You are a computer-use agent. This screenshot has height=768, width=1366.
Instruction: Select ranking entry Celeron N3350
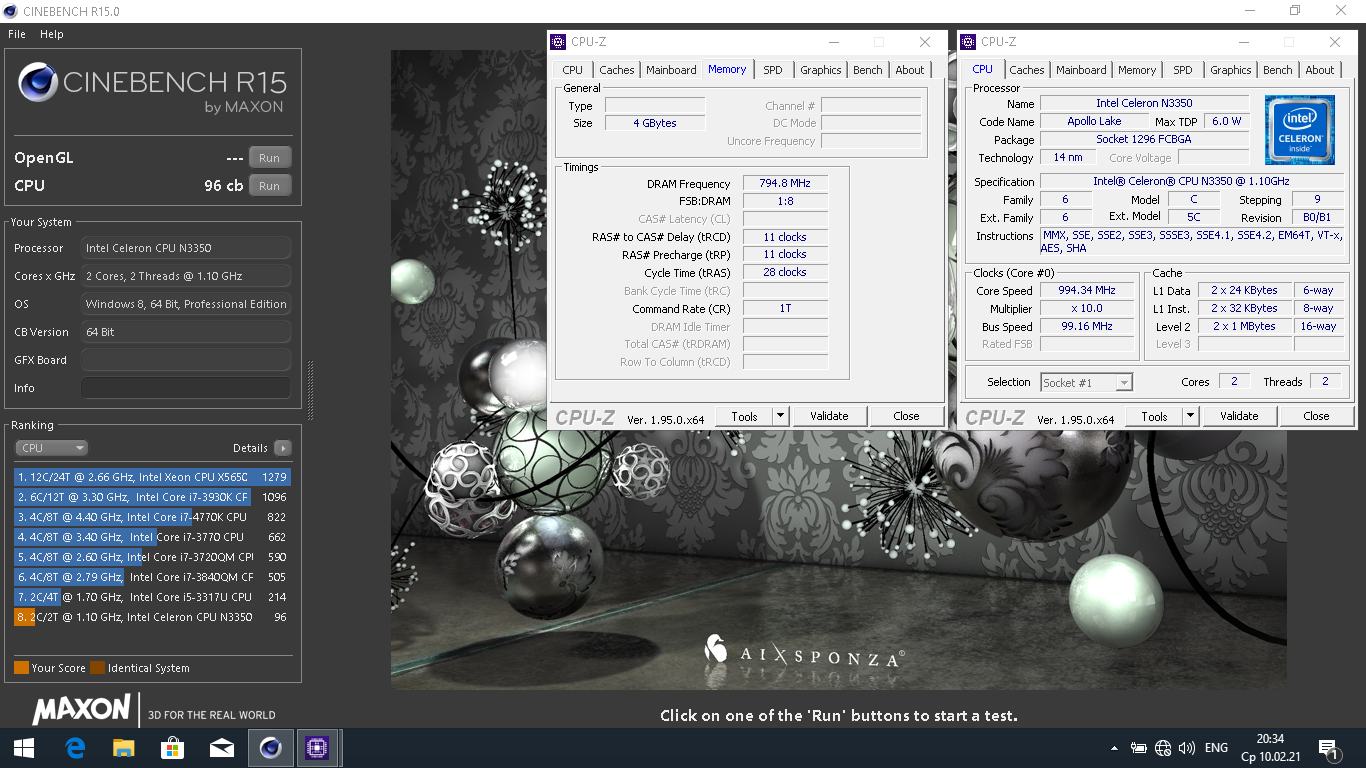[x=152, y=617]
